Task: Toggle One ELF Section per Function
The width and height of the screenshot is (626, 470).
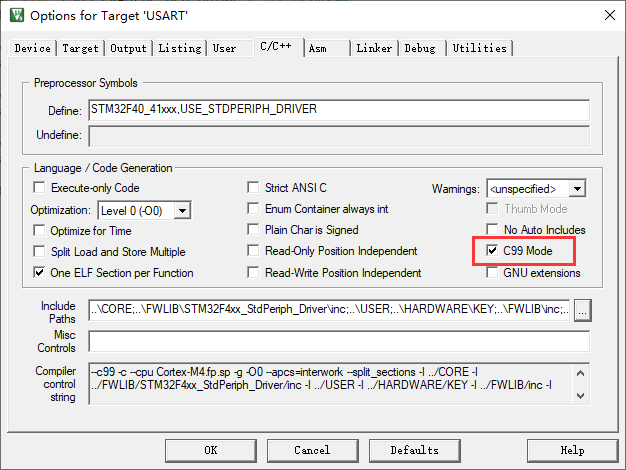Action: [41, 273]
